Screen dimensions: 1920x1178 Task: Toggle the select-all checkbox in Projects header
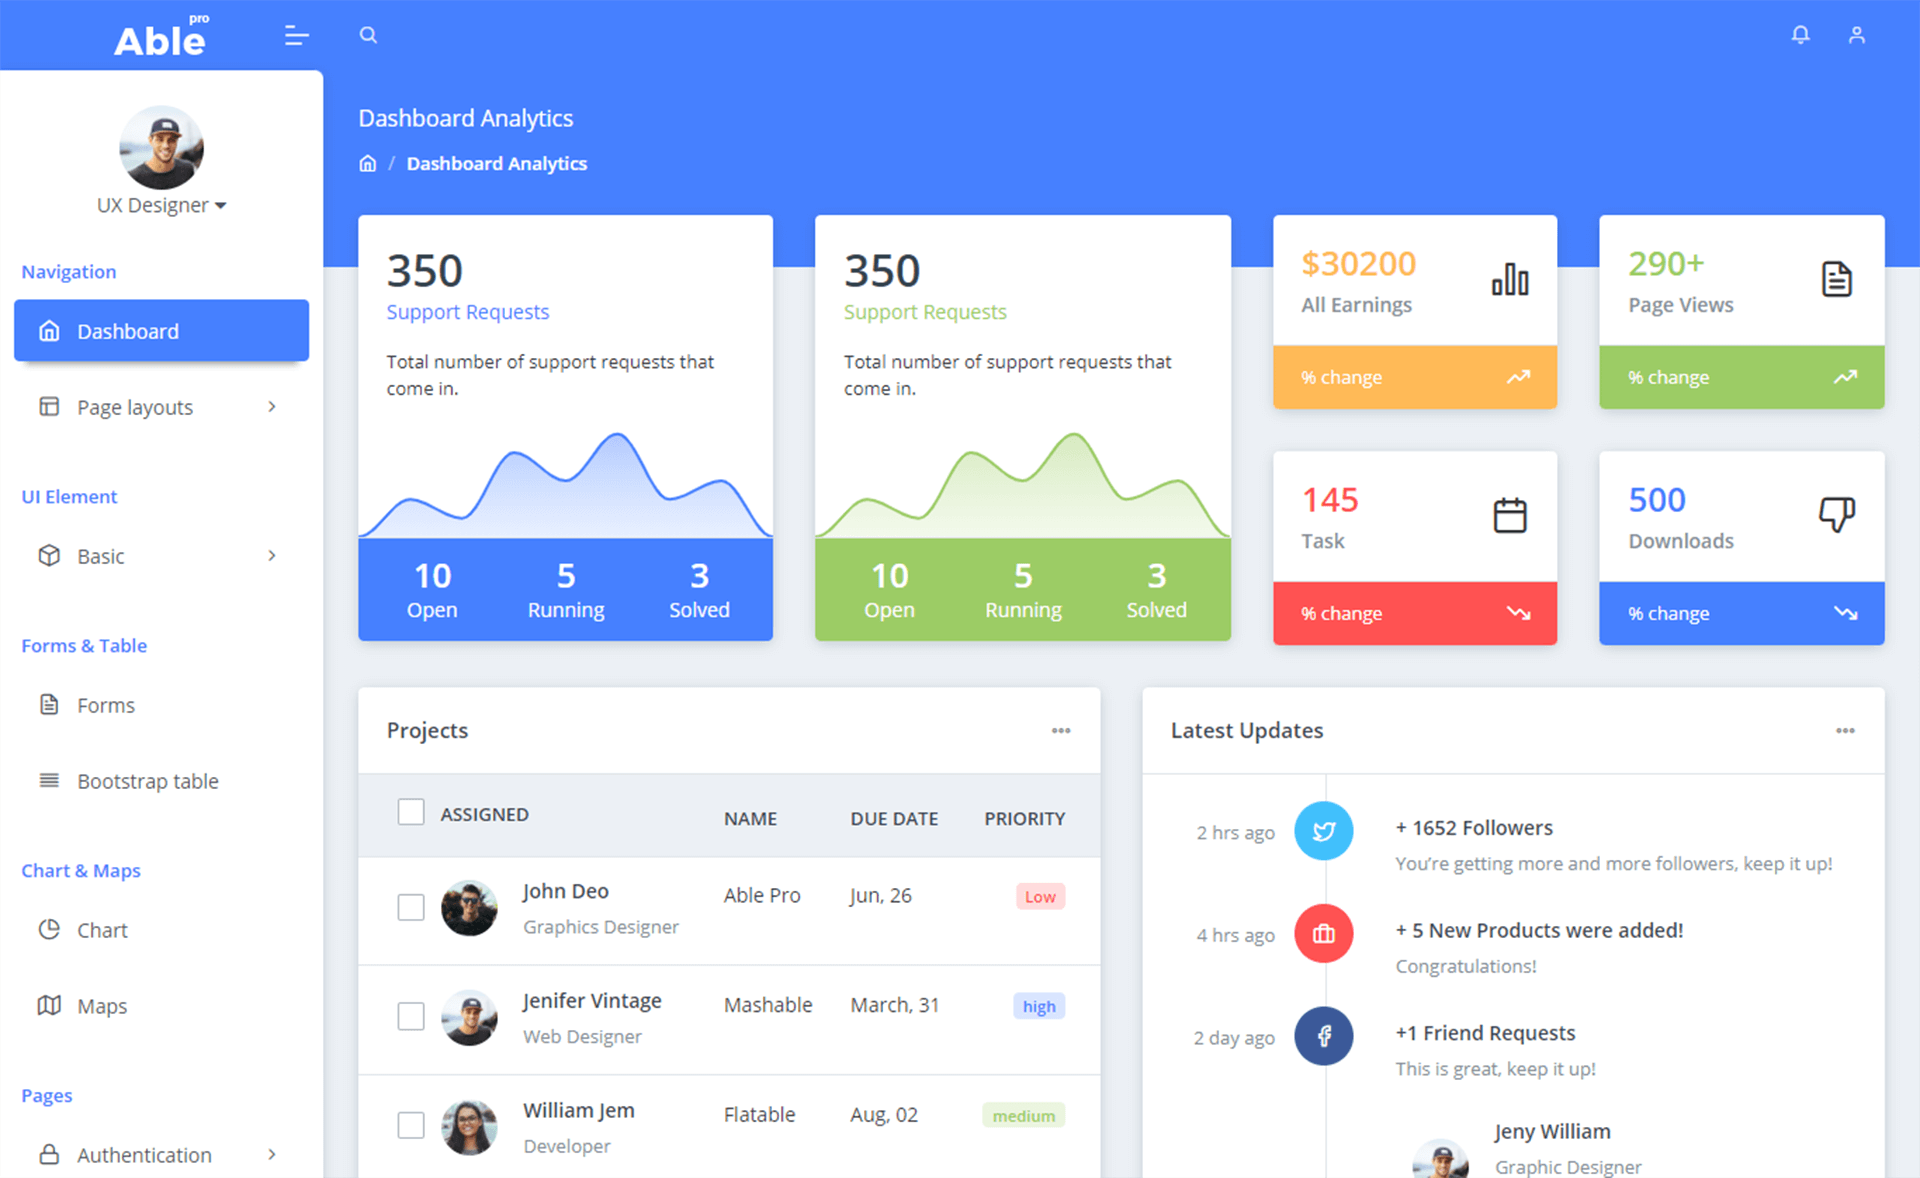coord(409,812)
